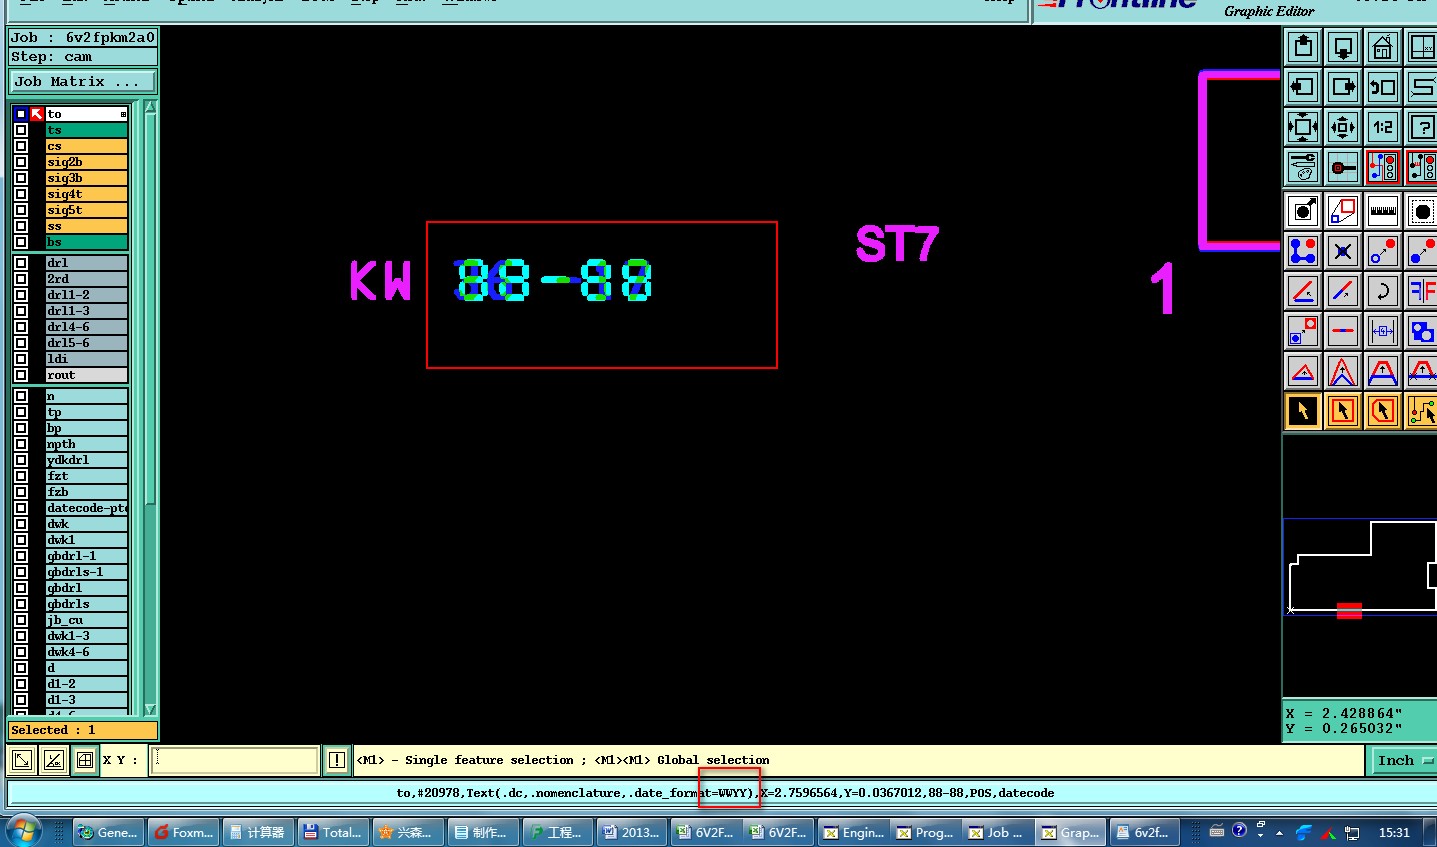1437x847 pixels.
Task: Select the diagonal red-blue line tool
Action: click(x=1343, y=291)
